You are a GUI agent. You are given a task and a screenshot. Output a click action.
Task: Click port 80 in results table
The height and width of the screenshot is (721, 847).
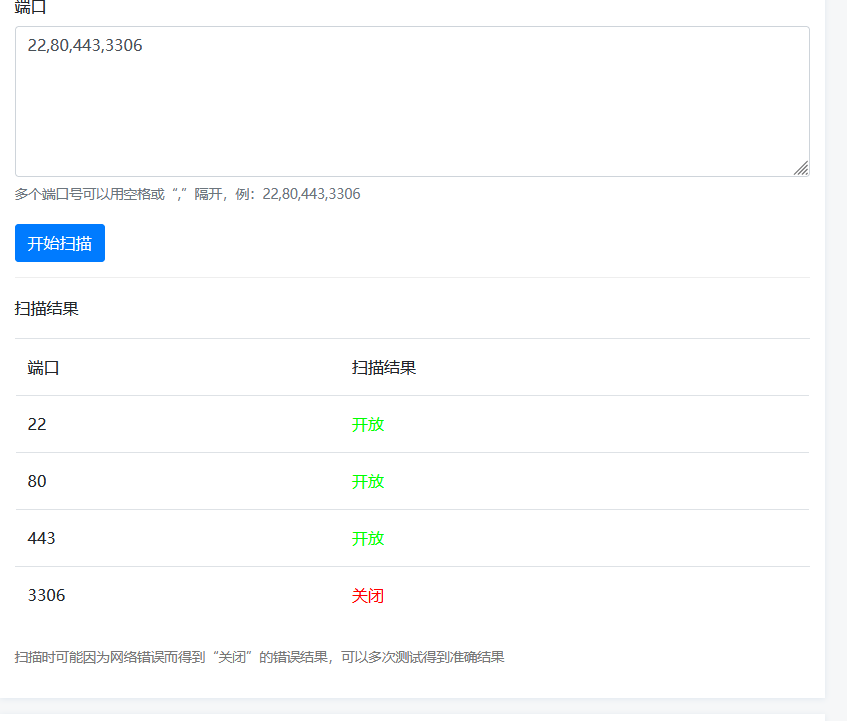pyautogui.click(x=37, y=481)
